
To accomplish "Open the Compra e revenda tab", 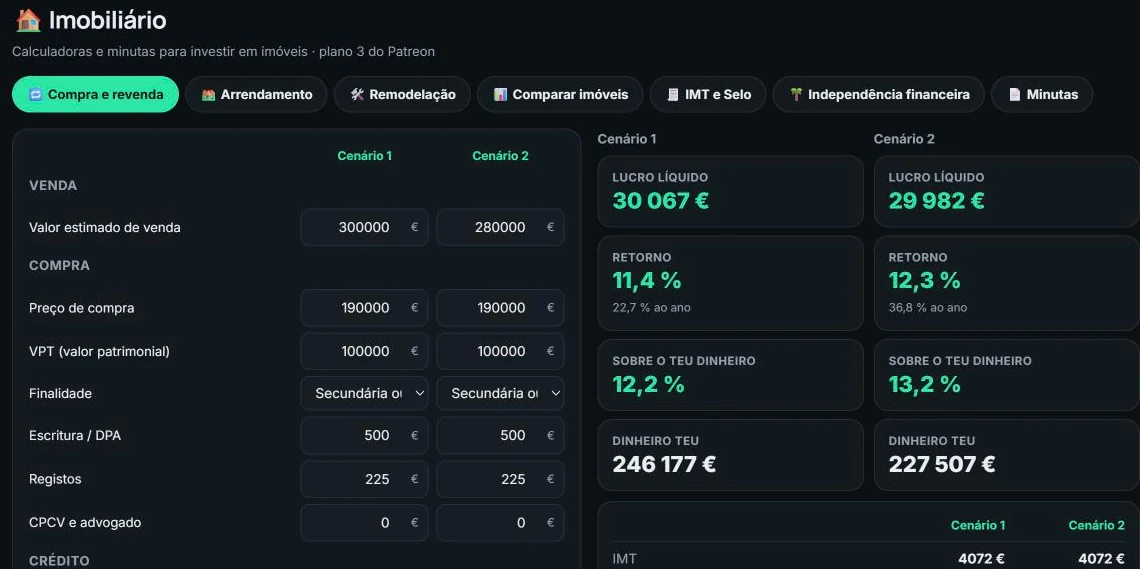I will pos(95,94).
